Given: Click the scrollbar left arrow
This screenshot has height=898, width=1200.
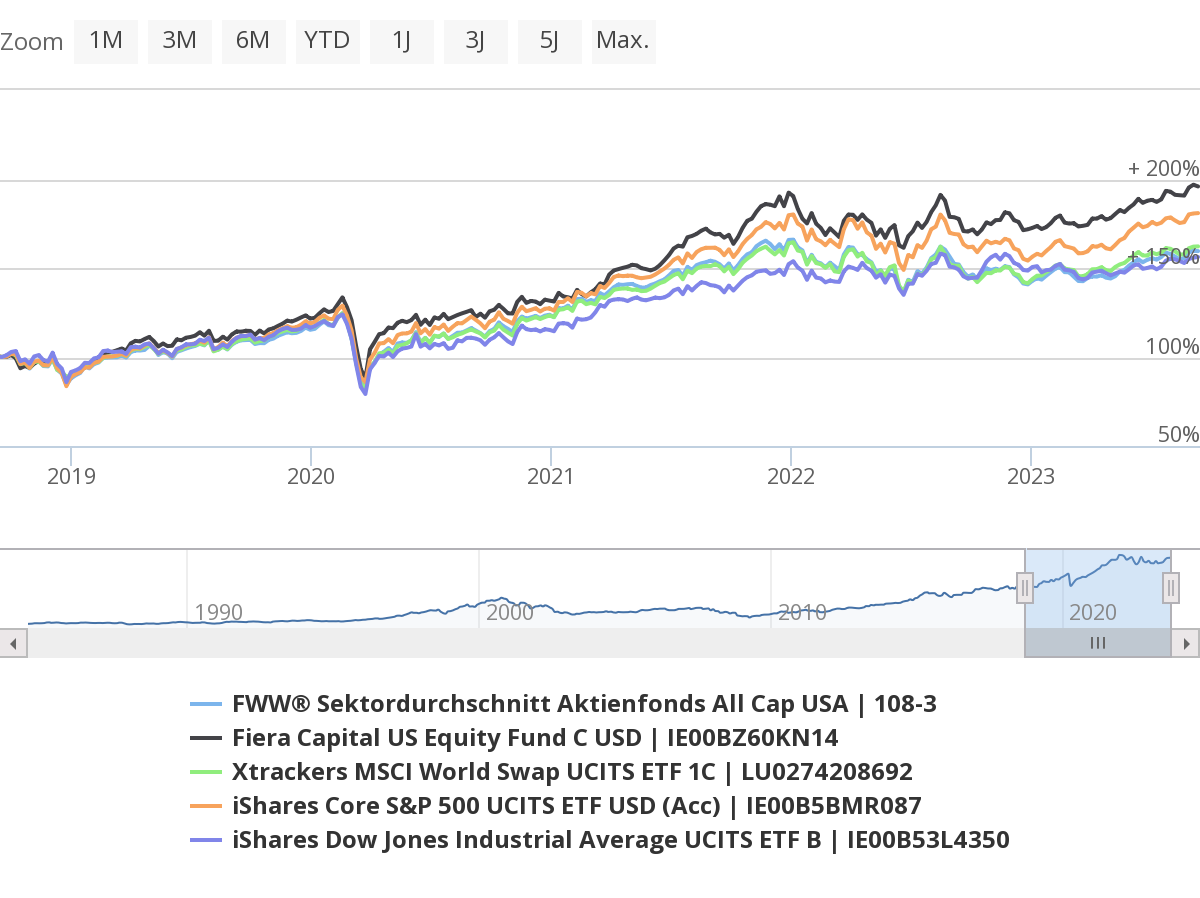Looking at the screenshot, I should (x=13, y=643).
